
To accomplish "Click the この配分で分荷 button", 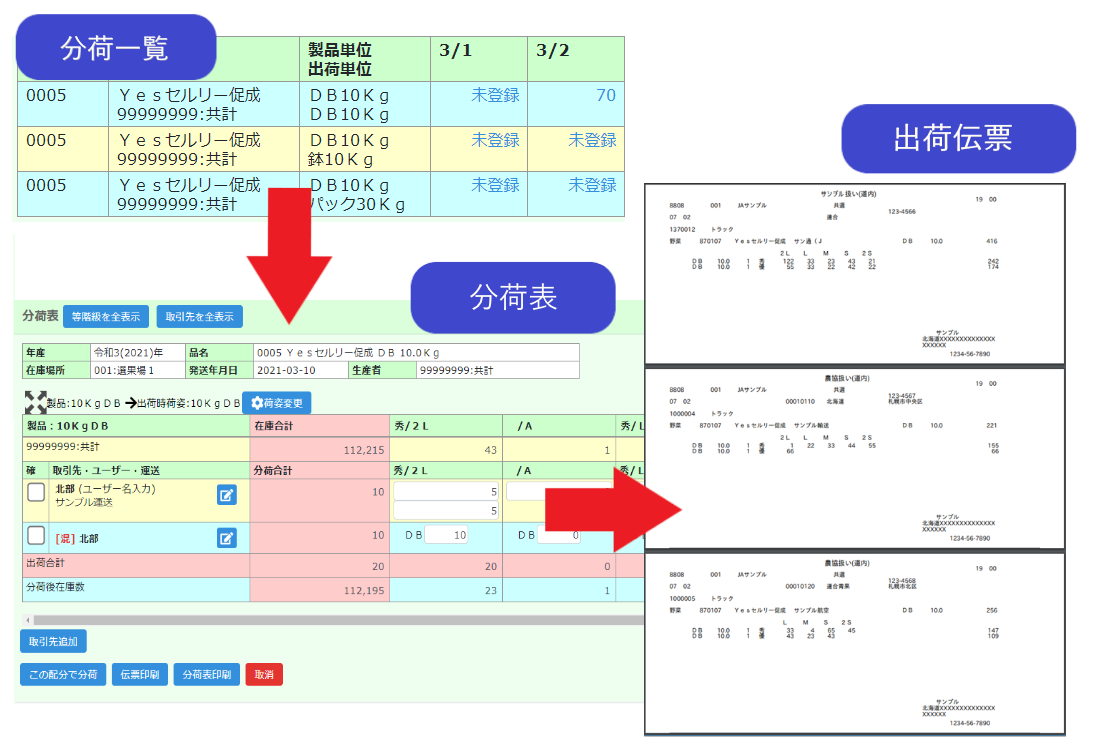I will 63,674.
